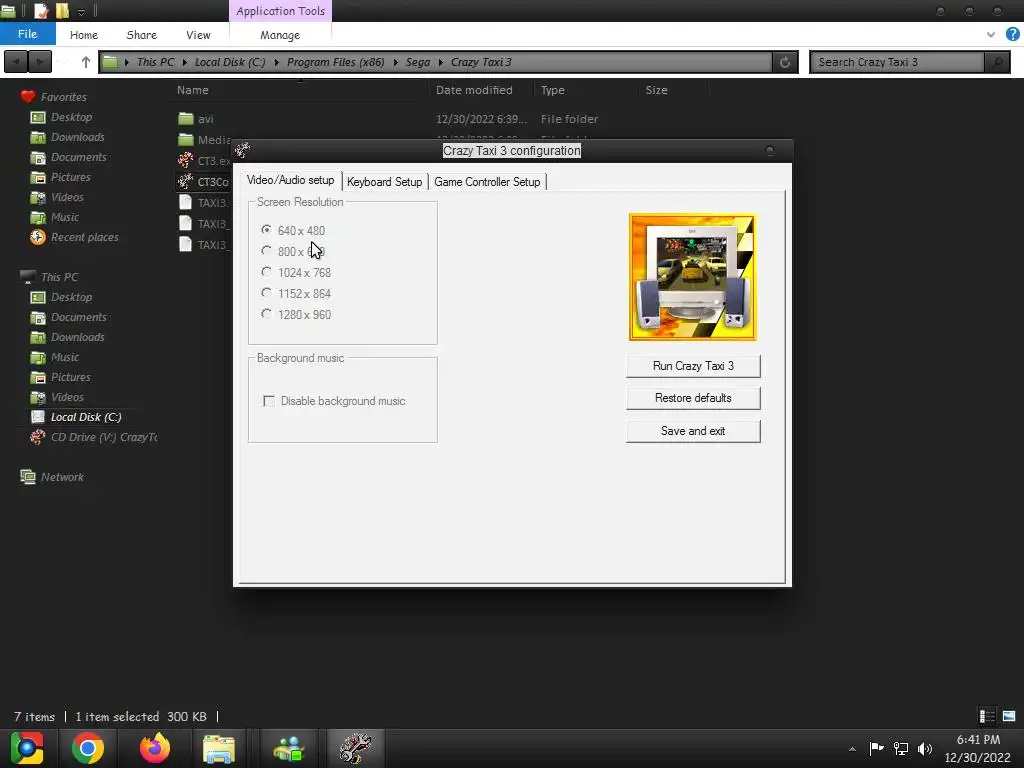Viewport: 1024px width, 768px height.
Task: Switch to details view icon in status bar
Action: coord(987,716)
